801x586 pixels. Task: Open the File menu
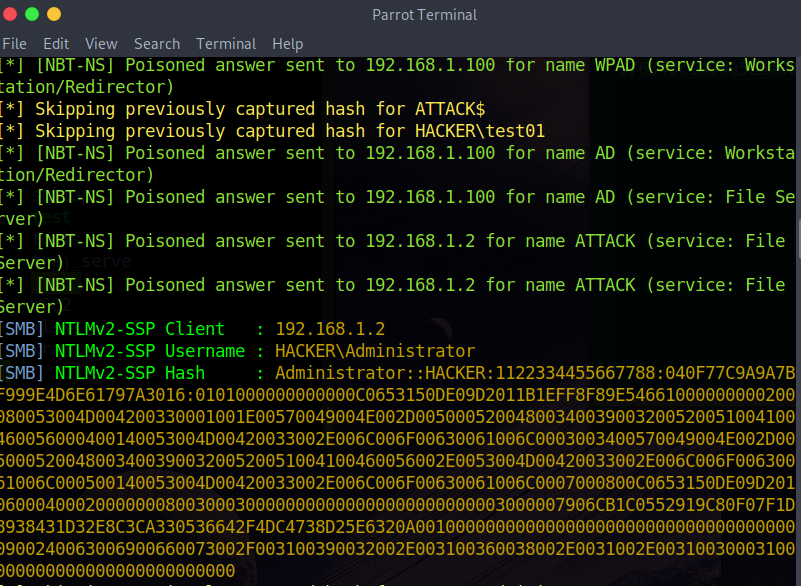[x=15, y=44]
